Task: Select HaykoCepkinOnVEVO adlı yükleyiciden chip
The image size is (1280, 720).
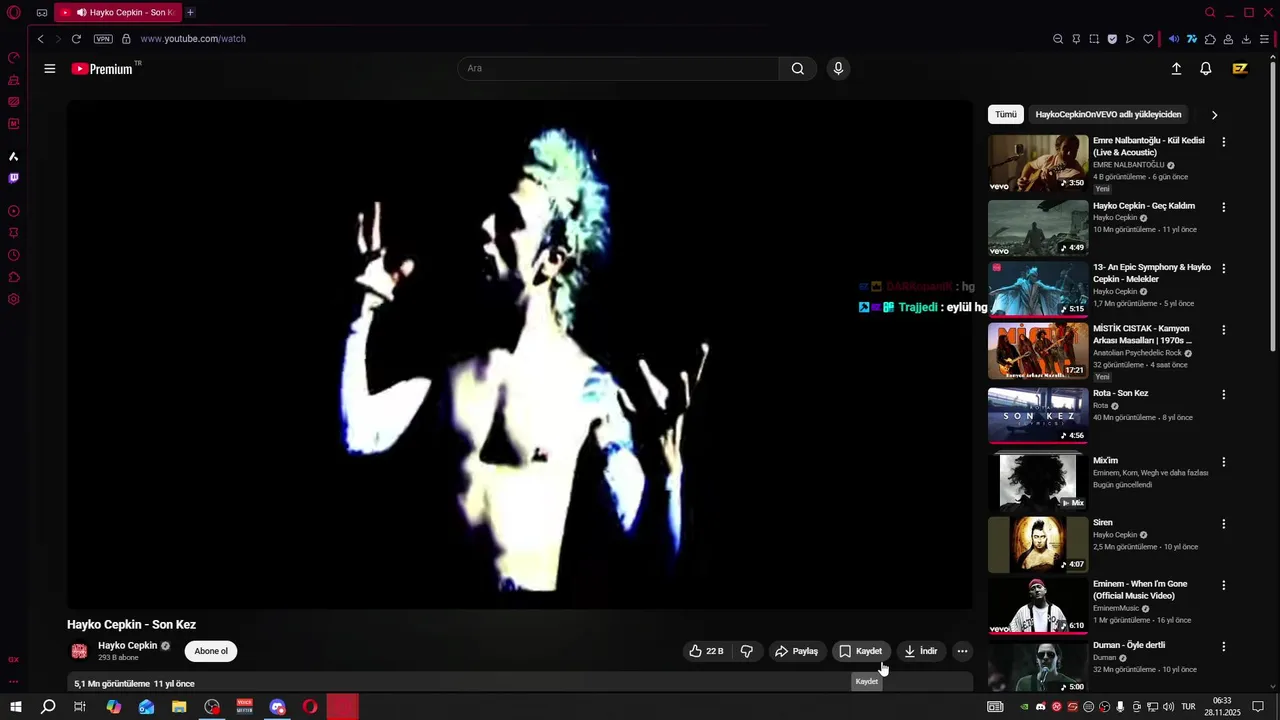Action: coord(1108,115)
